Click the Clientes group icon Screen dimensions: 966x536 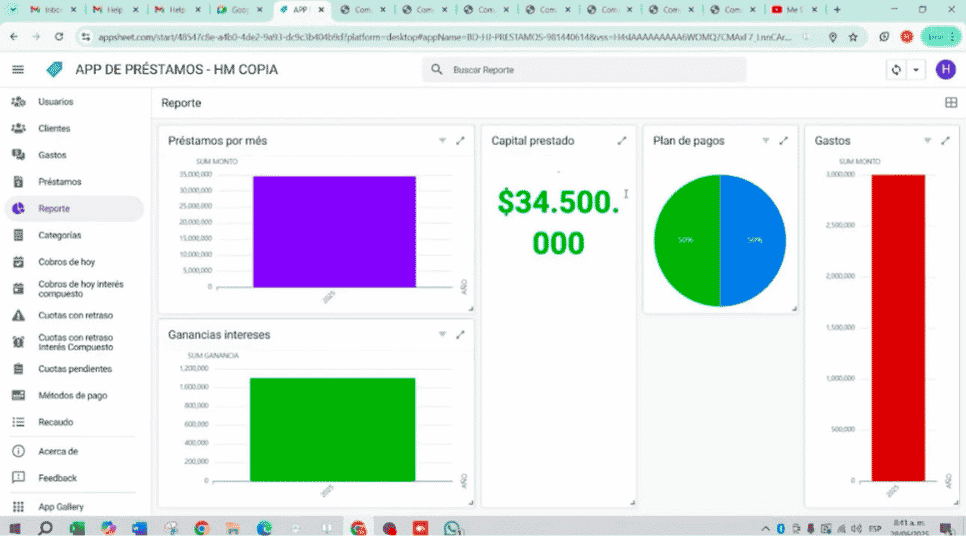coord(18,128)
